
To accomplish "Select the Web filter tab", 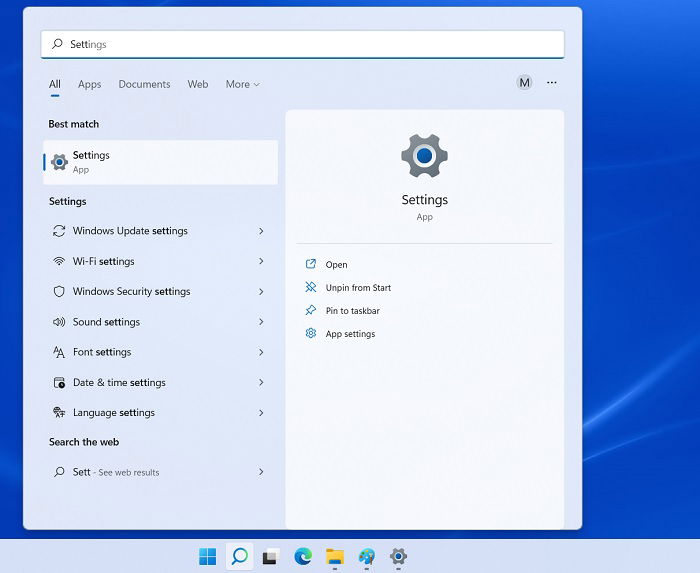I will (198, 84).
